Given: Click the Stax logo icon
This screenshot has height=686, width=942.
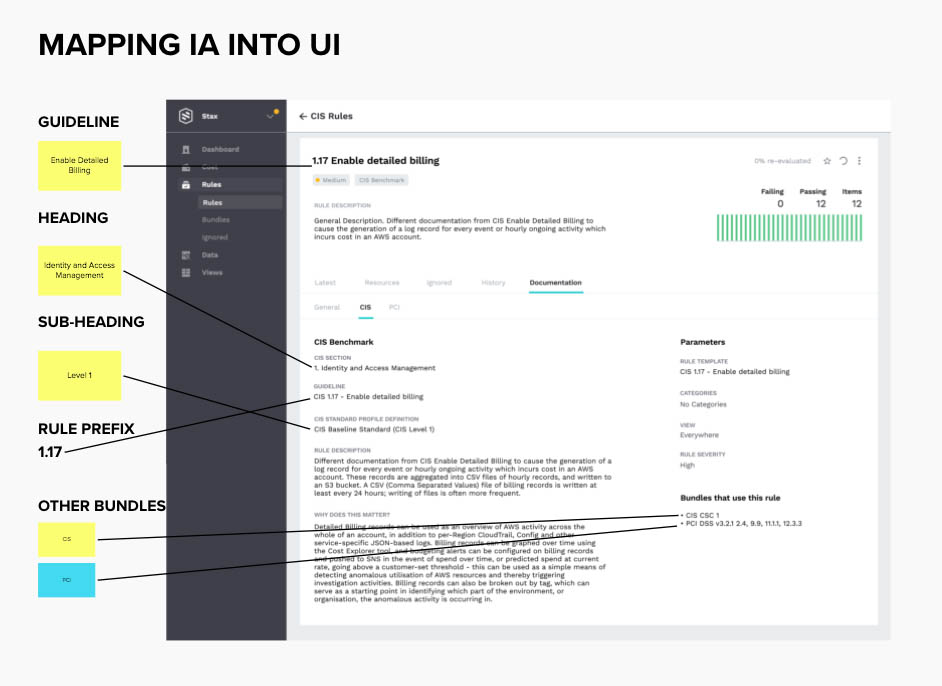Looking at the screenshot, I should pyautogui.click(x=186, y=116).
